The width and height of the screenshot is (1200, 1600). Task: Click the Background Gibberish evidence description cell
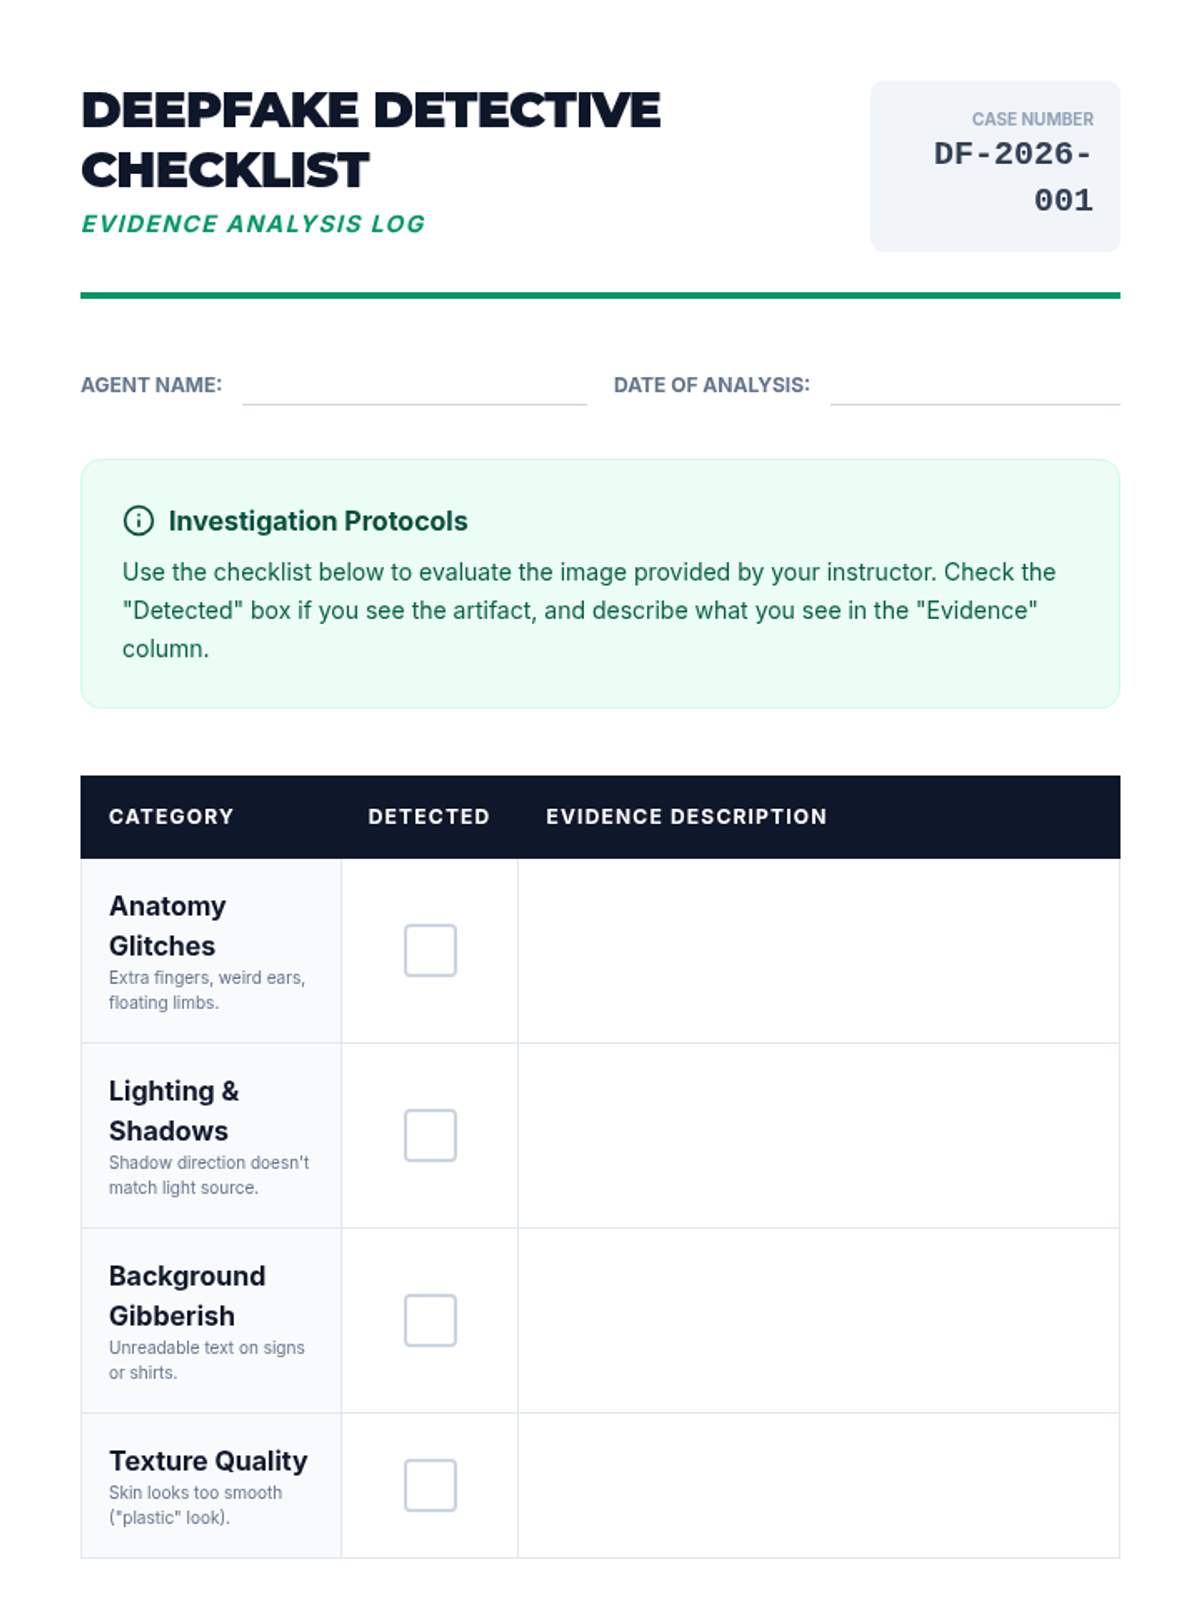(x=818, y=1320)
